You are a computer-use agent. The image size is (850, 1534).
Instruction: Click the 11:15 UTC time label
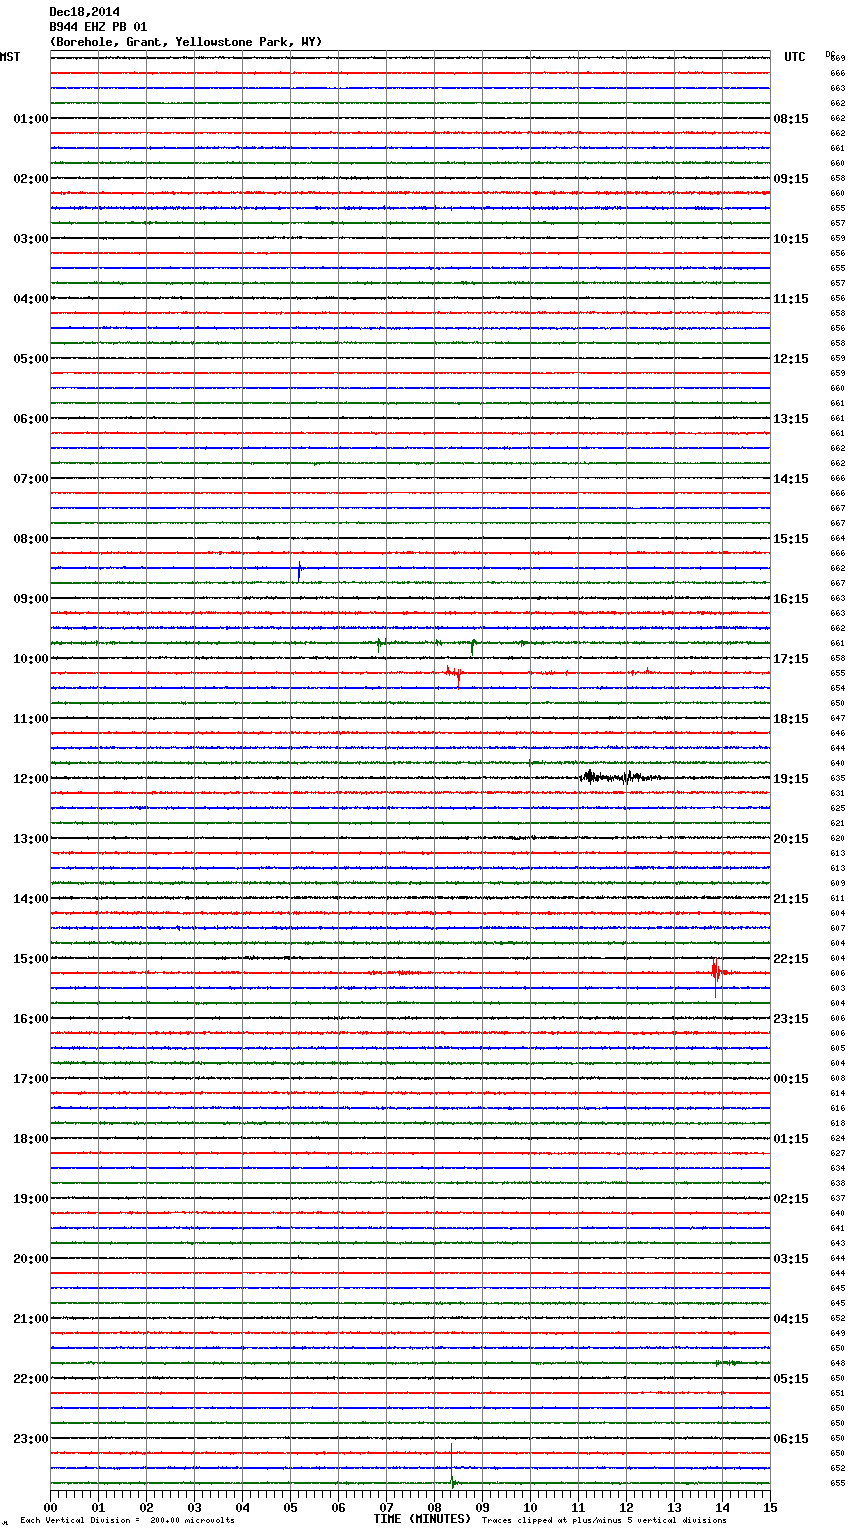coord(791,299)
